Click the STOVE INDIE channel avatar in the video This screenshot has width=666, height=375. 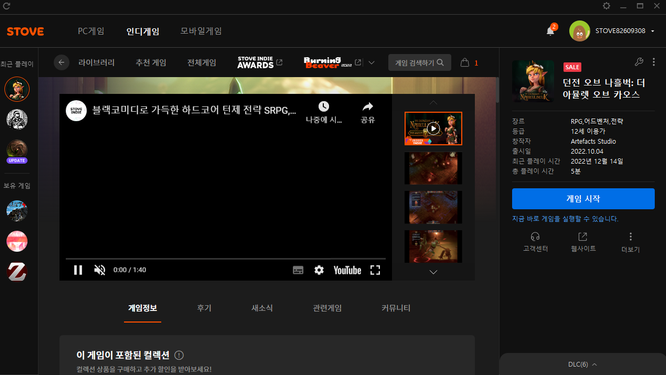pos(76,110)
